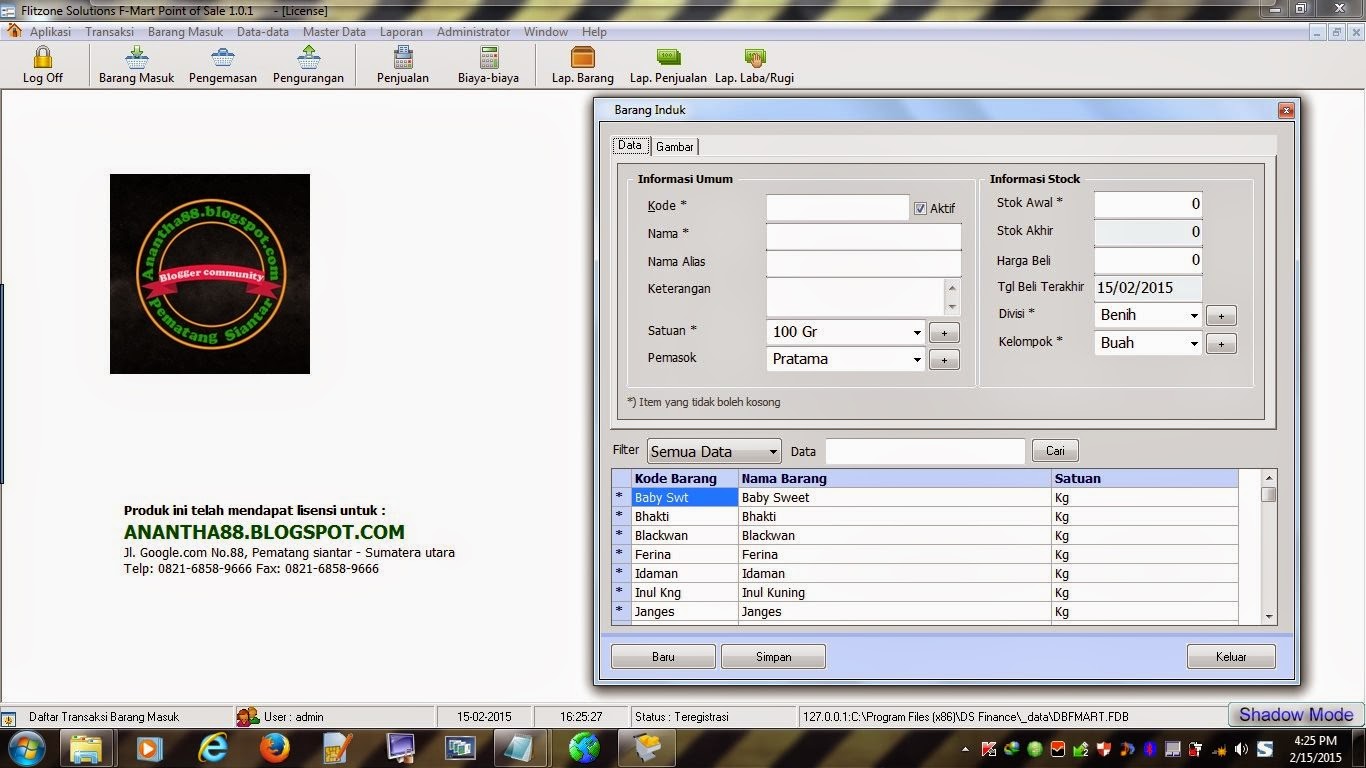Click the Stok Awal field
Image resolution: width=1366 pixels, height=768 pixels.
point(1148,204)
